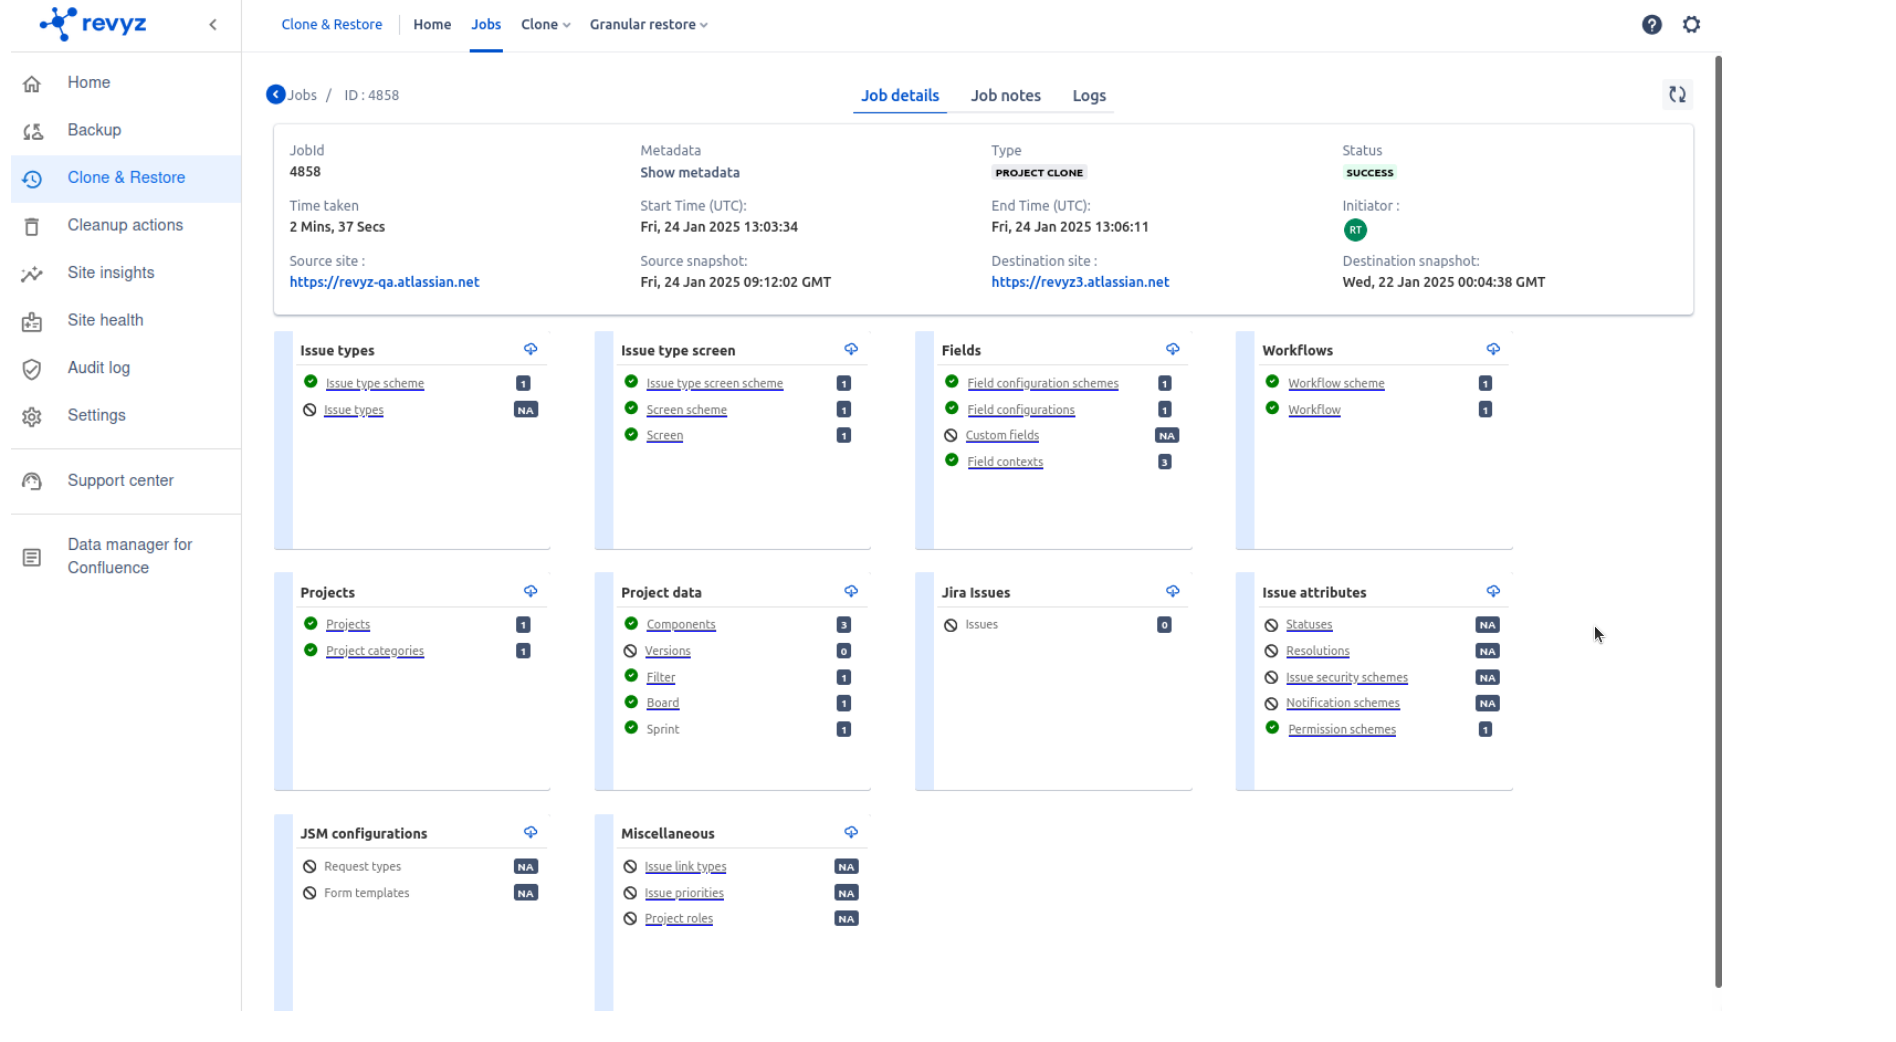
Task: Open the help question mark icon
Action: pyautogui.click(x=1651, y=25)
